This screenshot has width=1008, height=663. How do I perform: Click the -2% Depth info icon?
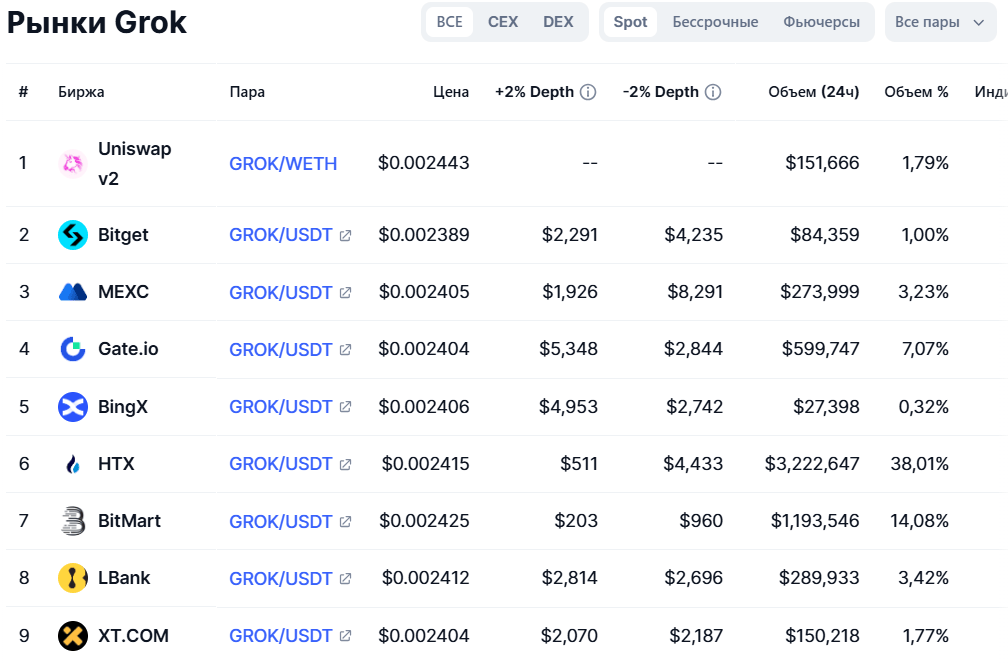tap(713, 92)
